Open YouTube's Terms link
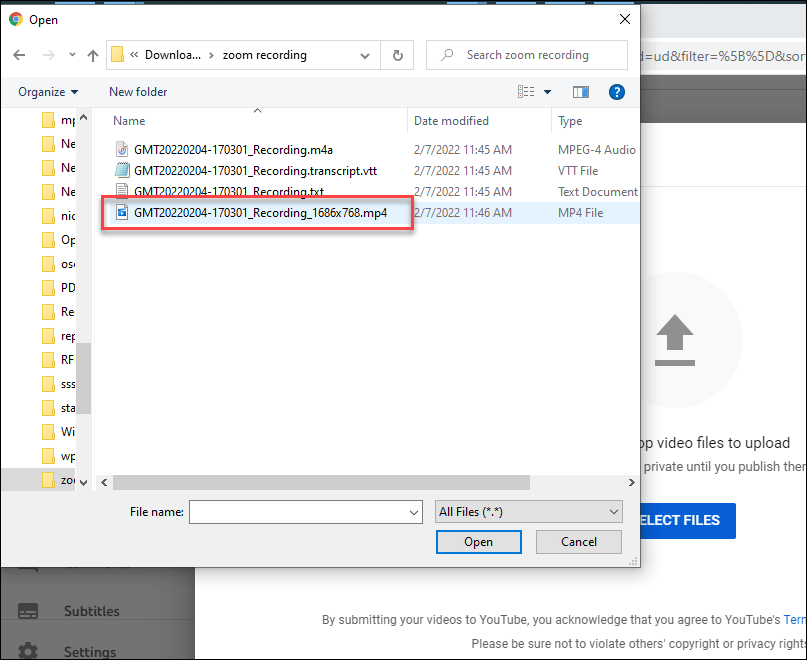This screenshot has width=807, height=660. pos(795,620)
